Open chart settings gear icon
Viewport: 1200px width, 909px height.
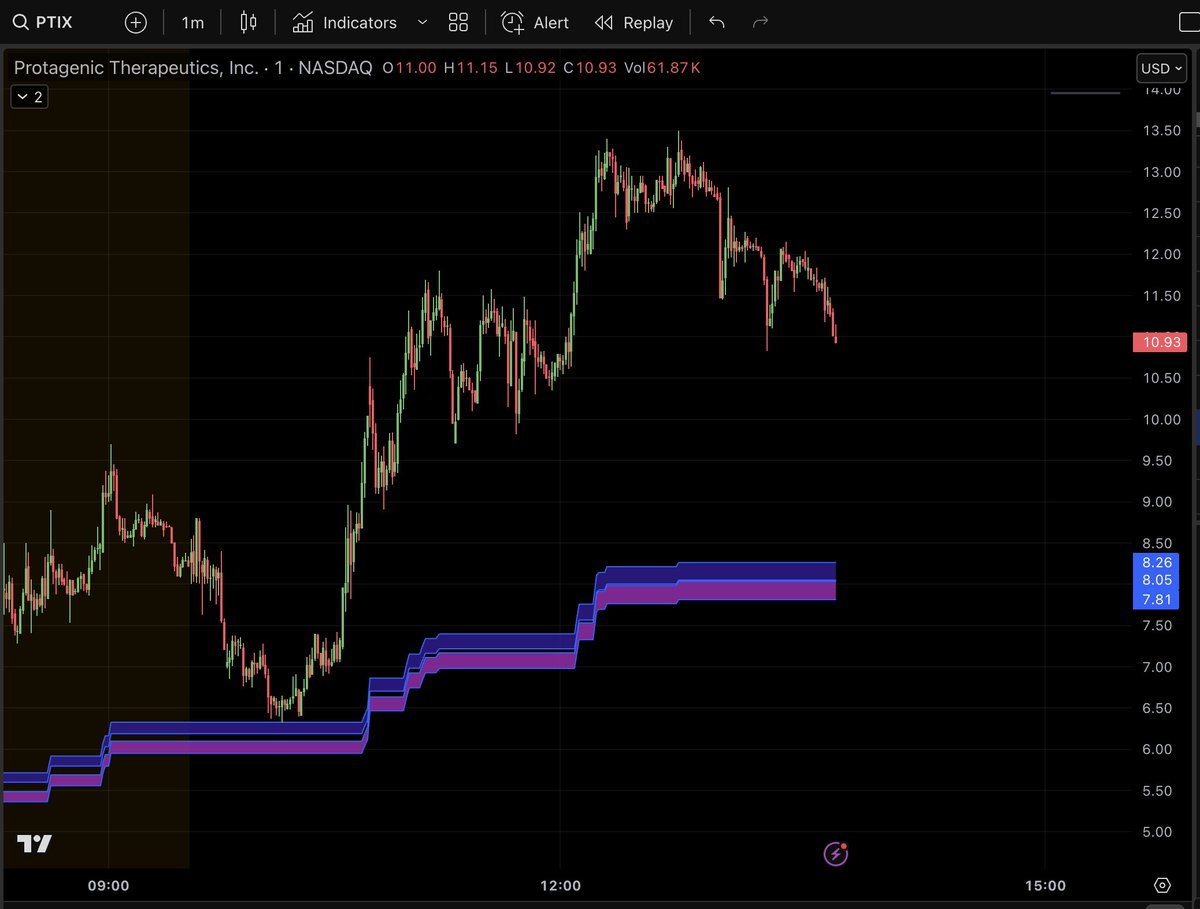pyautogui.click(x=1162, y=885)
